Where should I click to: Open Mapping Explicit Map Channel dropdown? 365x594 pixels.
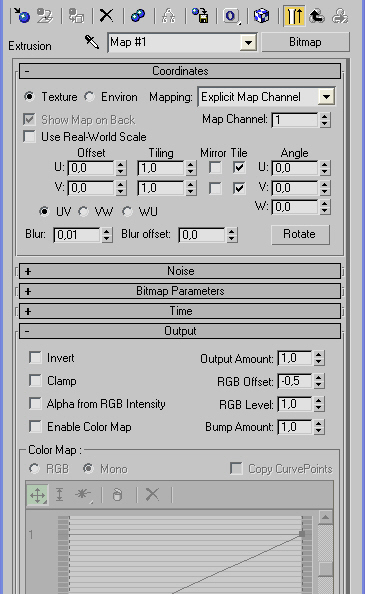pos(326,97)
